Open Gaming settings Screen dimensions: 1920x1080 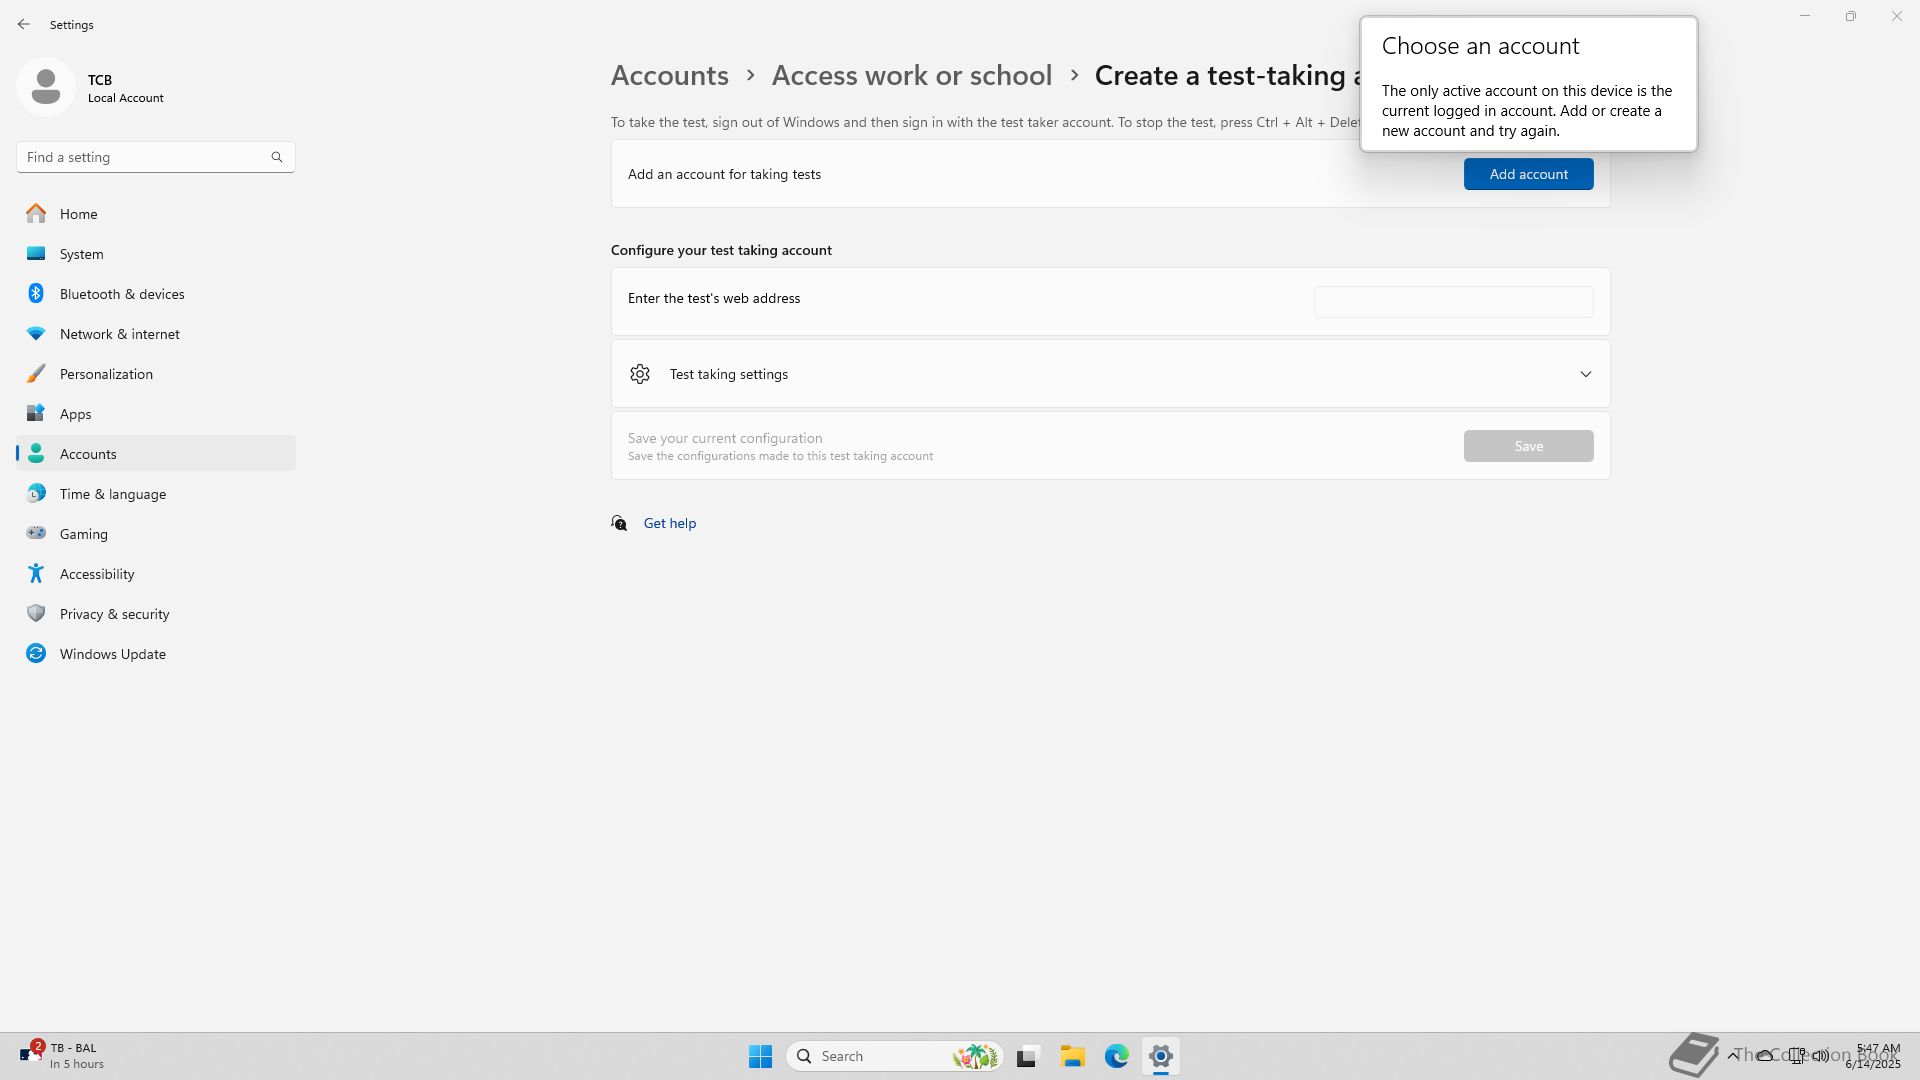(83, 534)
